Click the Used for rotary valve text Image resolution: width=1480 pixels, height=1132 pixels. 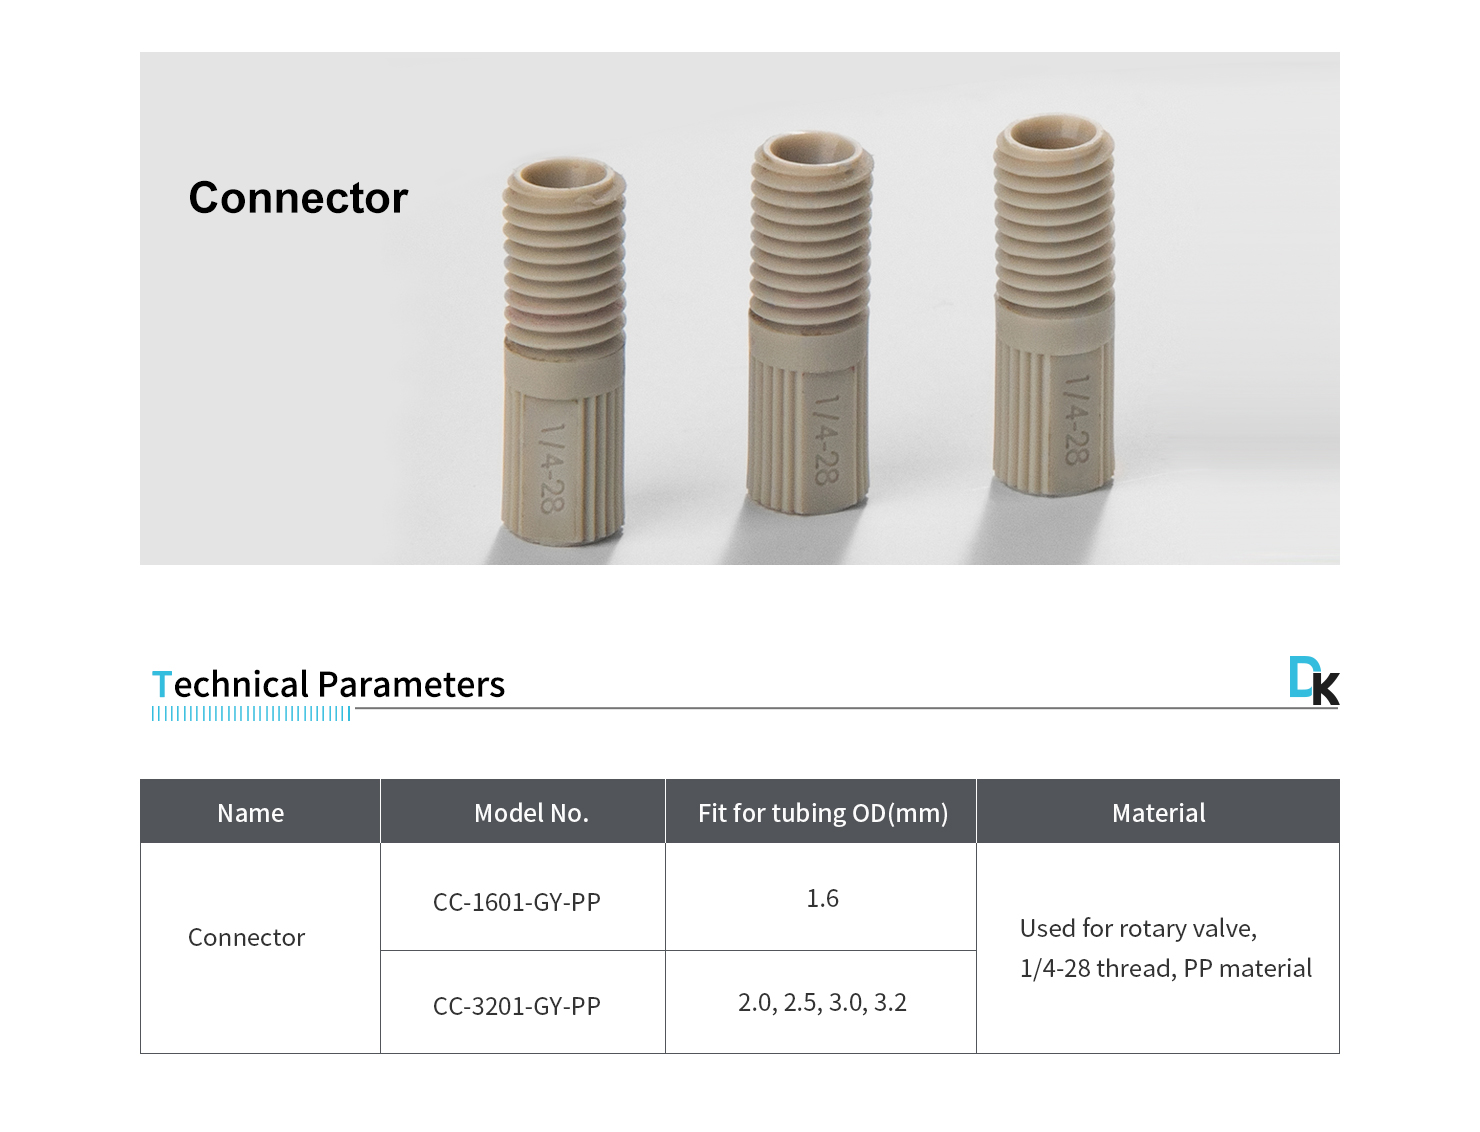1138,928
